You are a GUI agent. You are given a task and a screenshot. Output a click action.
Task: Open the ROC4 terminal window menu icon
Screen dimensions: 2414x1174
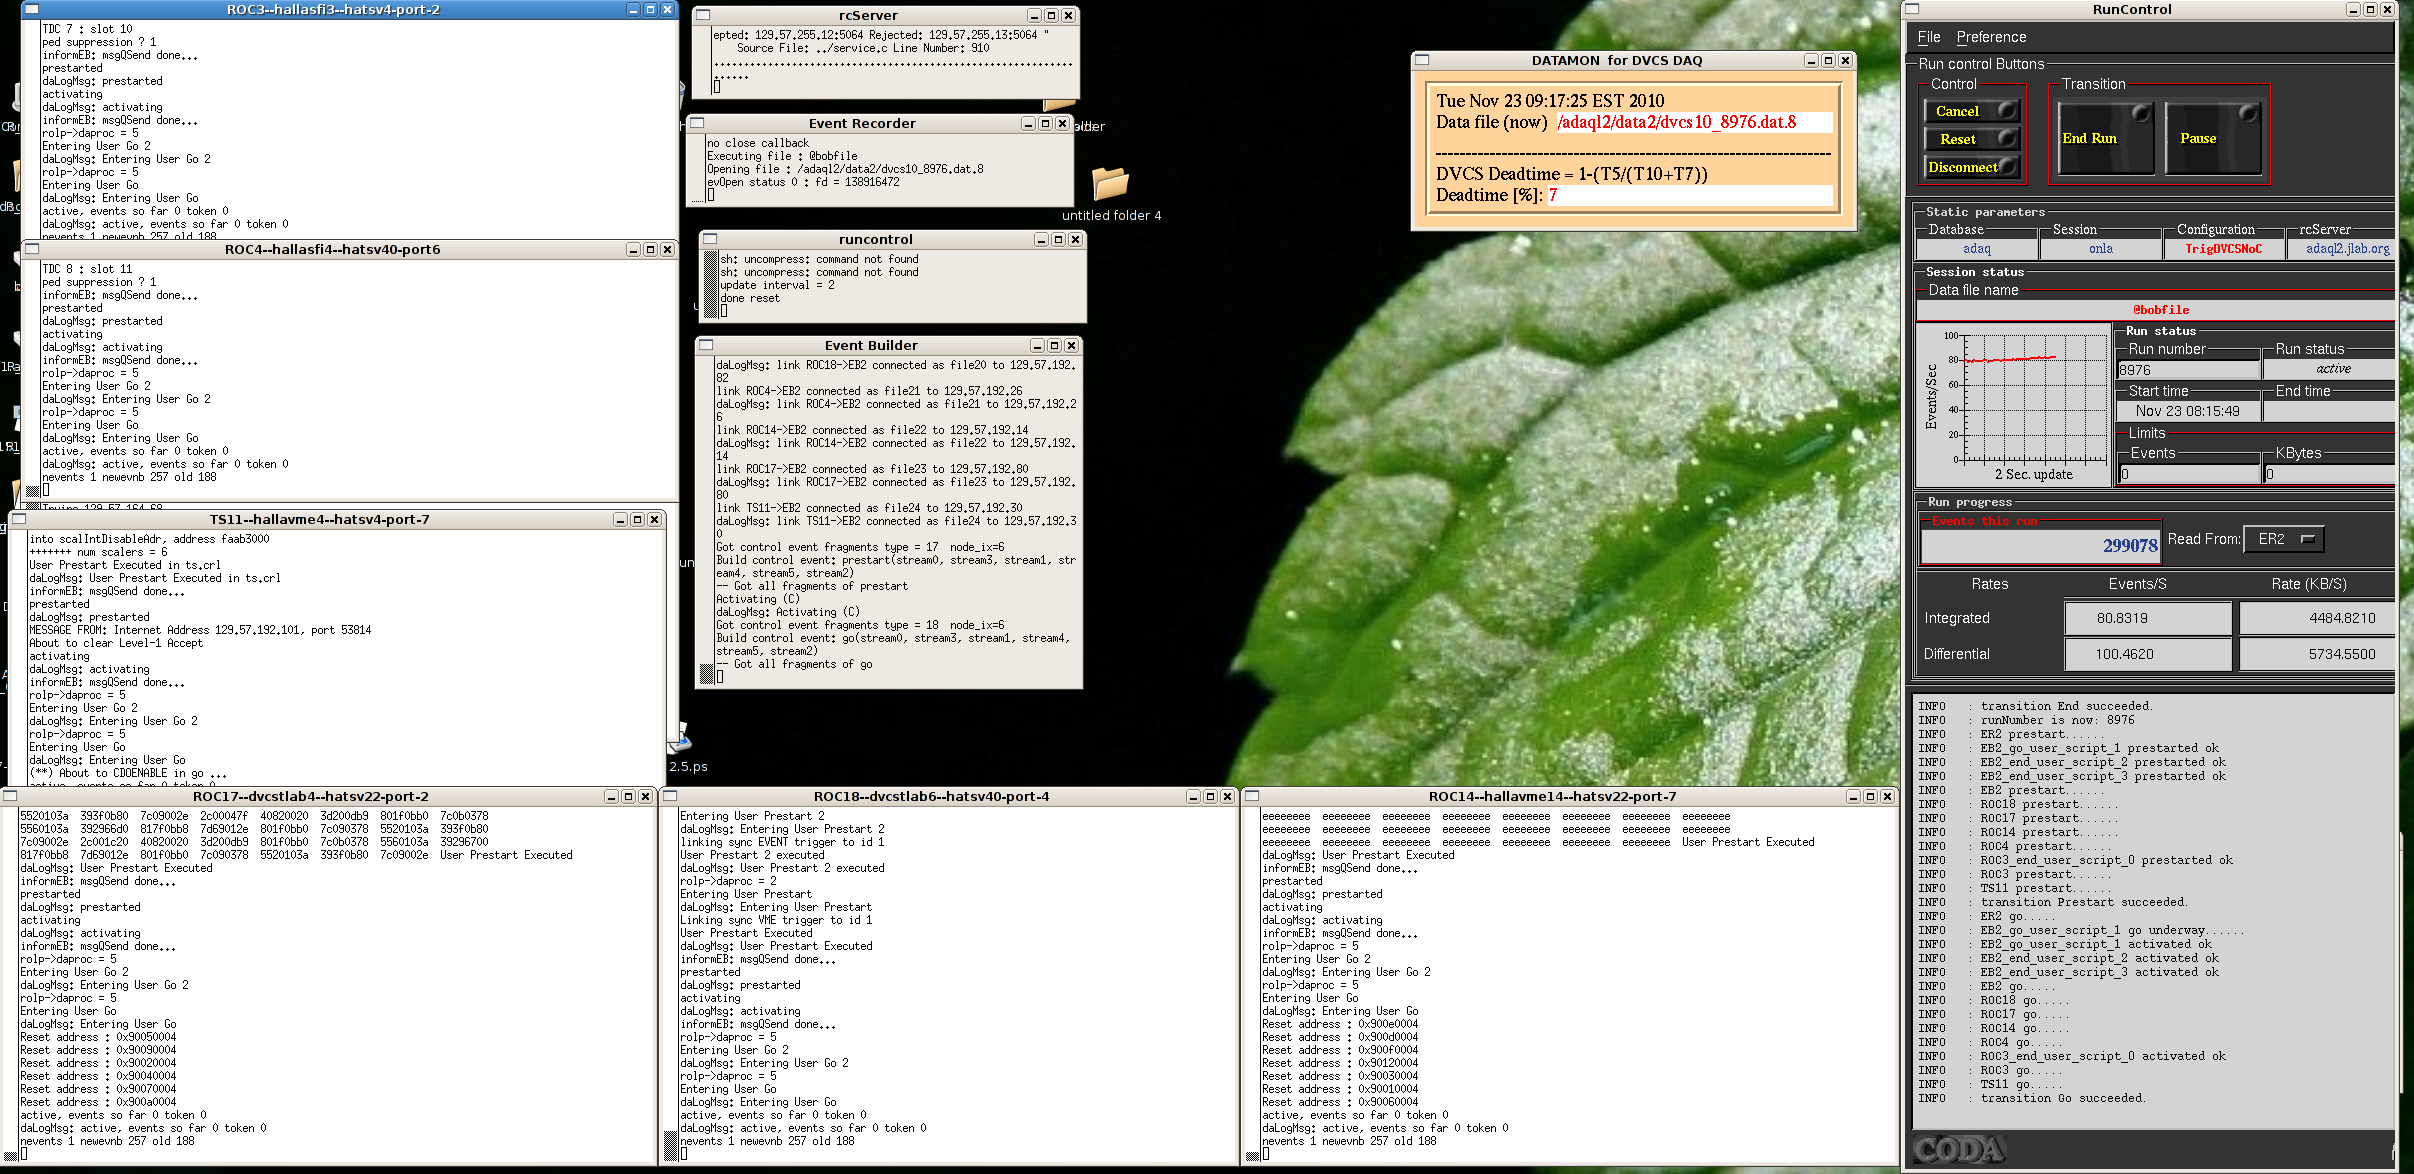click(x=31, y=249)
